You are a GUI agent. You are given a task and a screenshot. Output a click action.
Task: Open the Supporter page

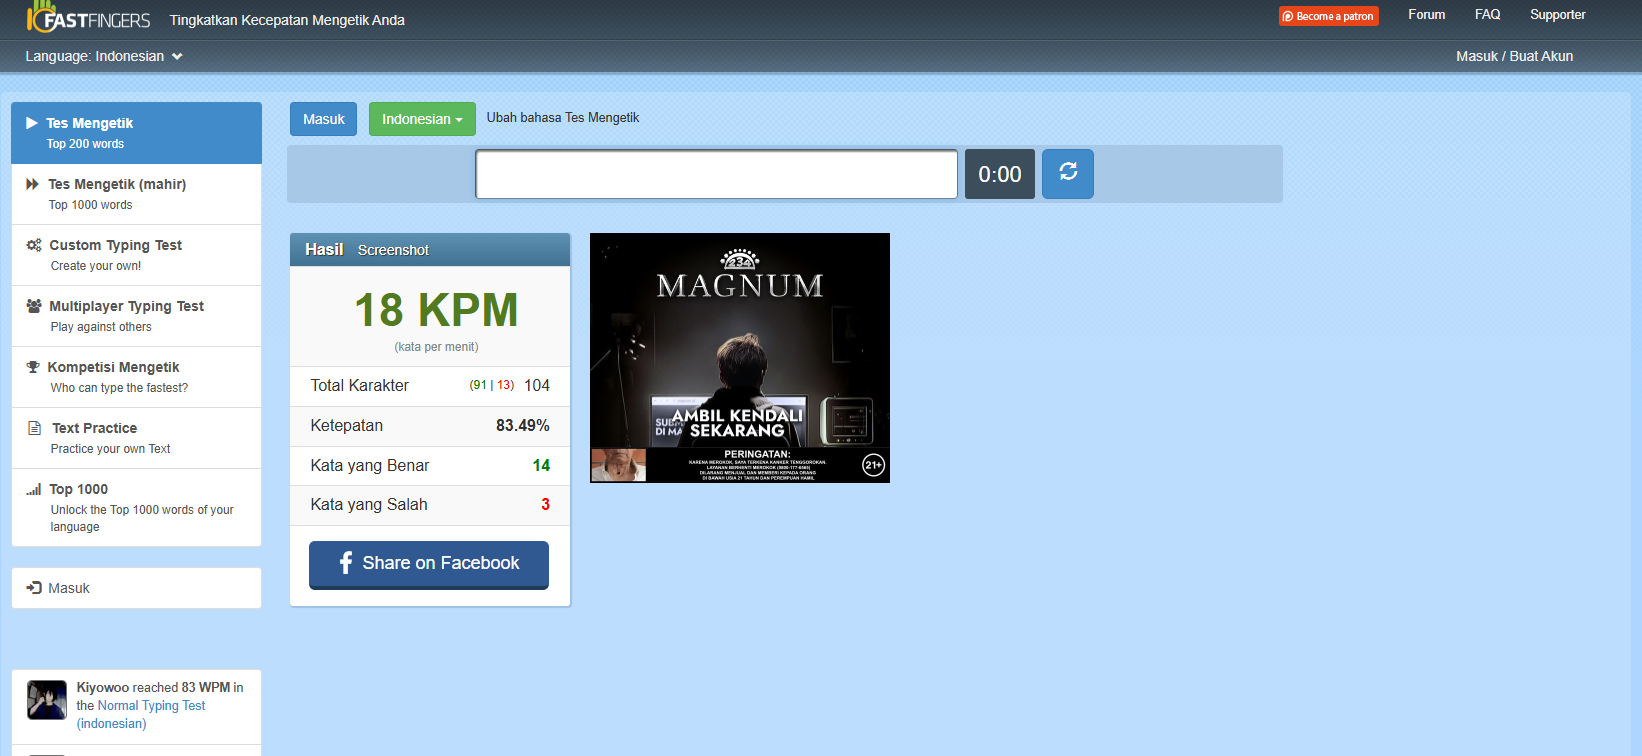[x=1557, y=15]
